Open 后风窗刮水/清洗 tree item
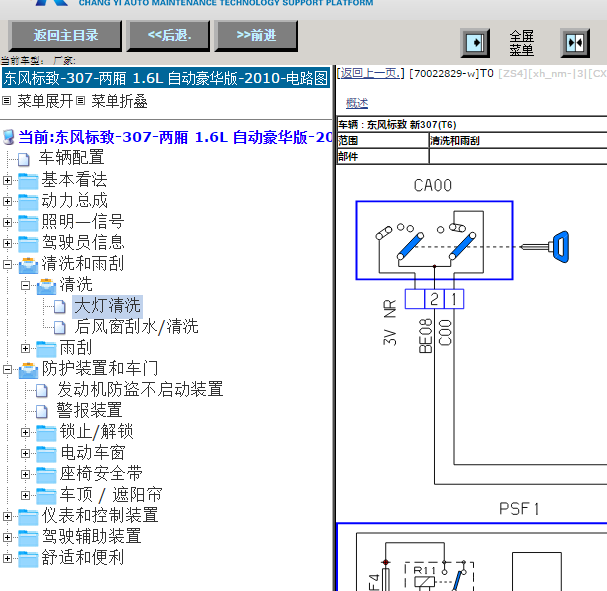607x591 pixels. tap(136, 326)
